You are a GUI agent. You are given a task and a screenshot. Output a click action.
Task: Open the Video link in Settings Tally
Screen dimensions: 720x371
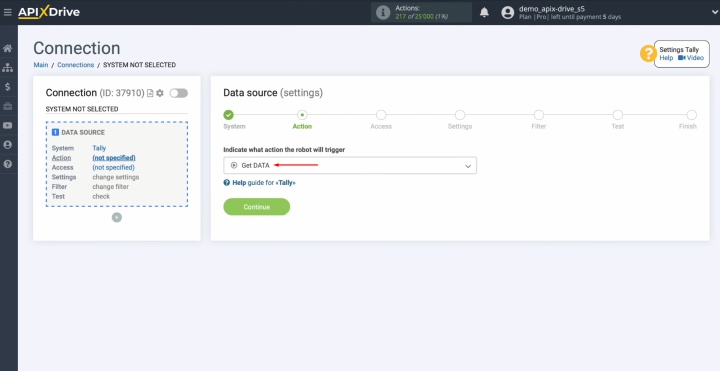691,58
